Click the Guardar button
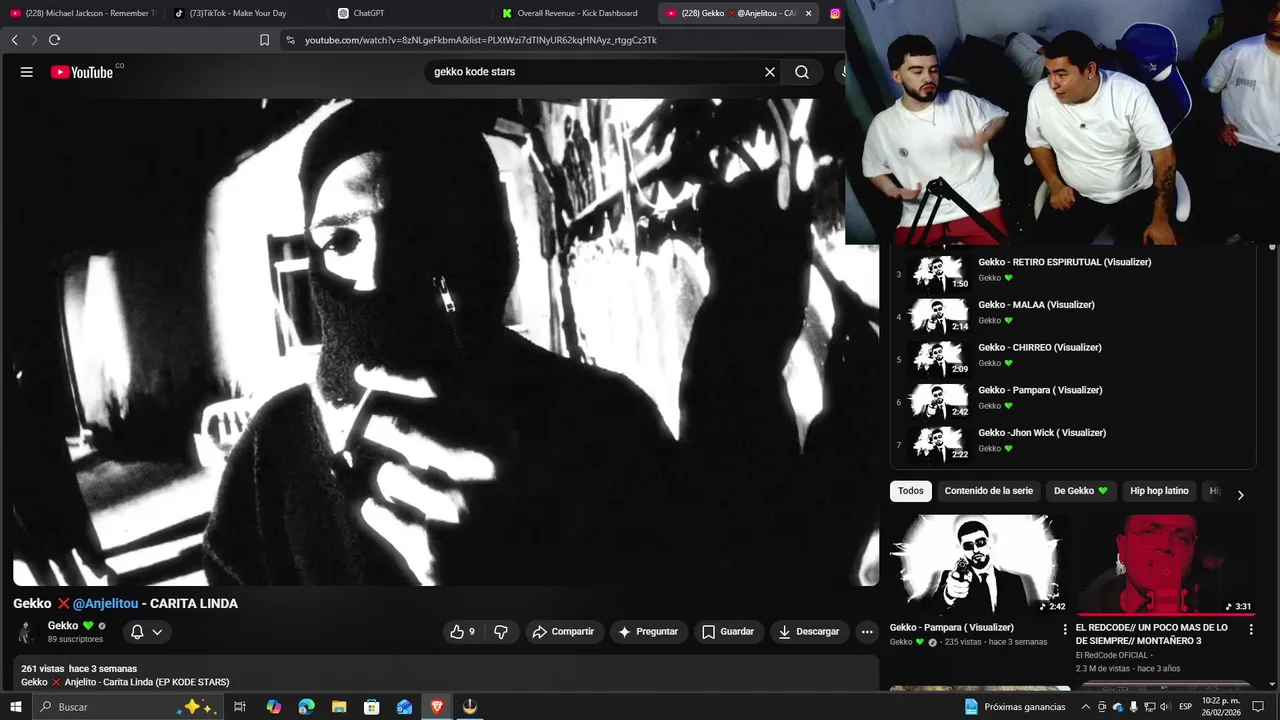 click(728, 632)
